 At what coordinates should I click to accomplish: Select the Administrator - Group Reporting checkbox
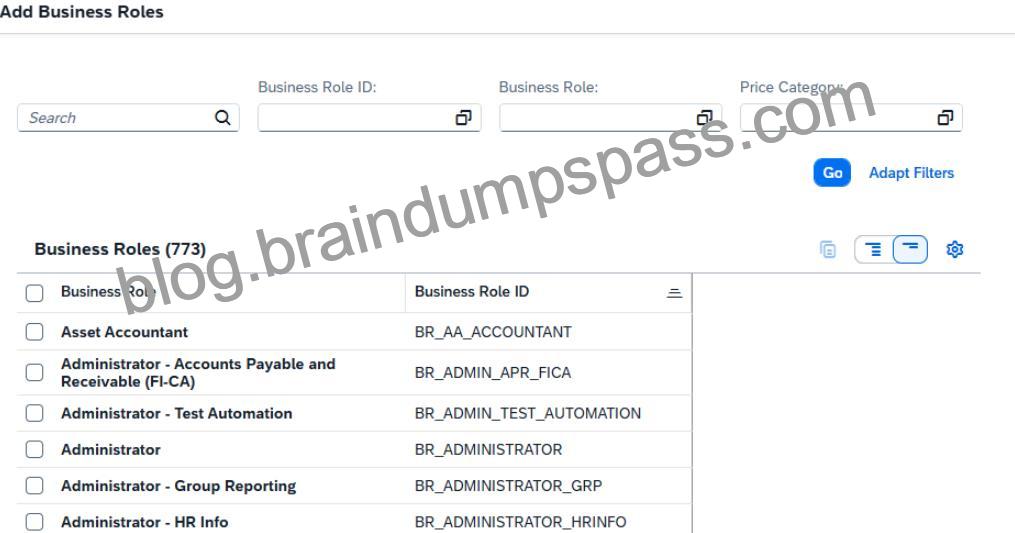point(34,486)
